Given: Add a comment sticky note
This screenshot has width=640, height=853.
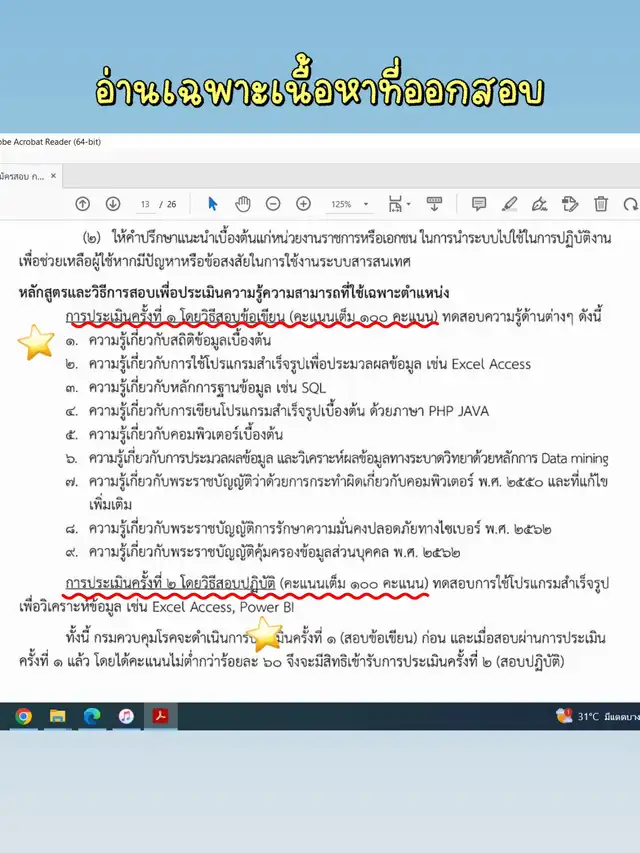Looking at the screenshot, I should click(479, 204).
